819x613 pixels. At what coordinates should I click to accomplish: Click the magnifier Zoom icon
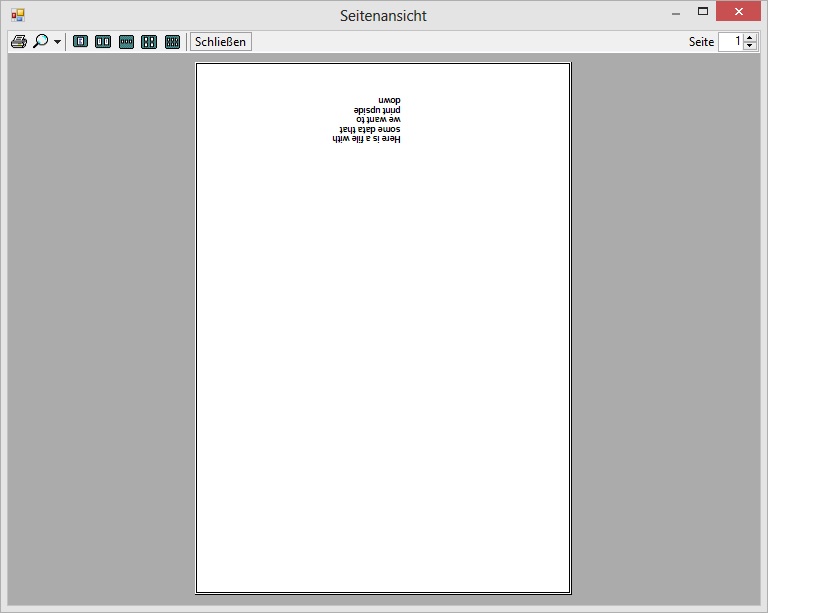(x=40, y=42)
